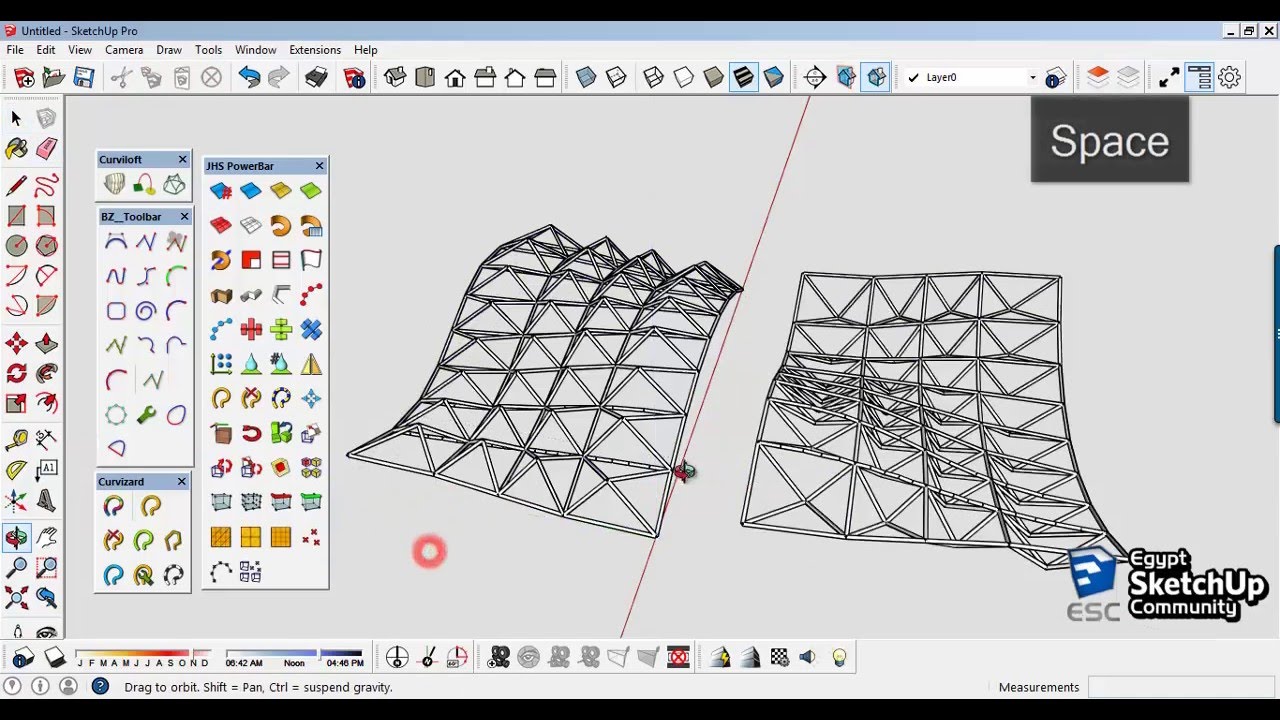Select the Text label tool
This screenshot has height=720, width=1280.
(x=46, y=470)
